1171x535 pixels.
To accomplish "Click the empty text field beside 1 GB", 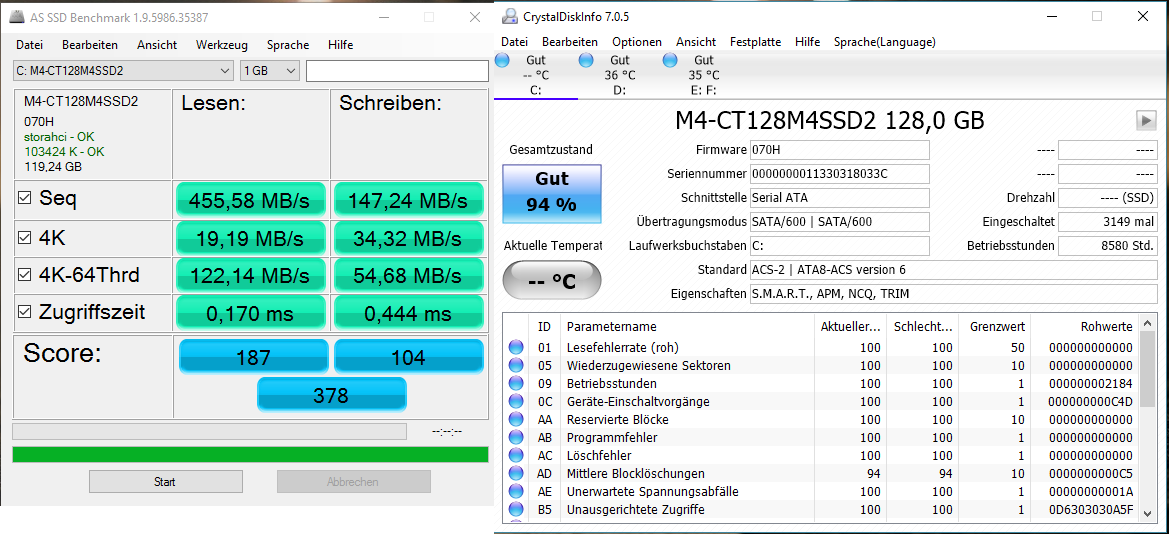I will tap(397, 71).
